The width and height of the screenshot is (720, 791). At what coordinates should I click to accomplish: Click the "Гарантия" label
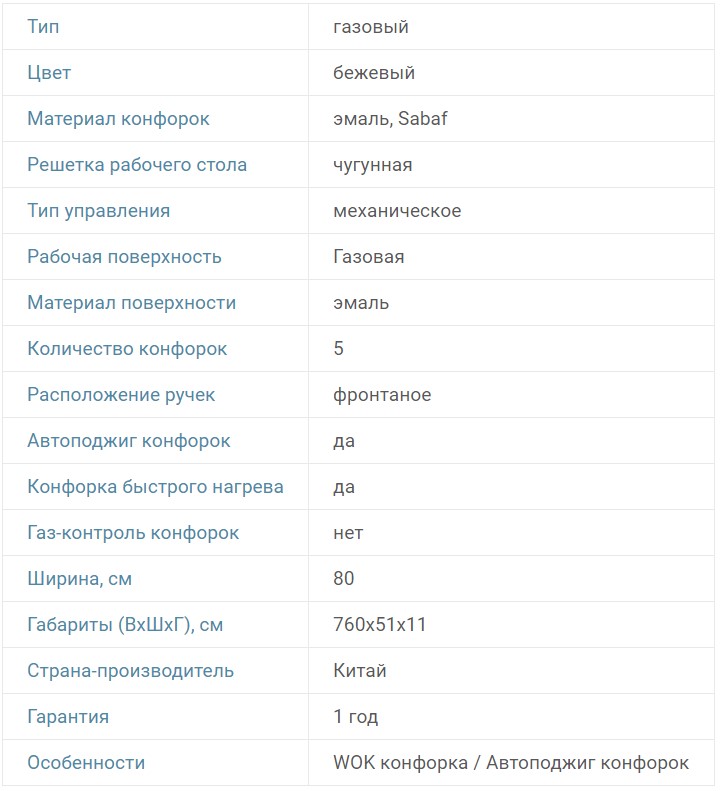(x=68, y=717)
